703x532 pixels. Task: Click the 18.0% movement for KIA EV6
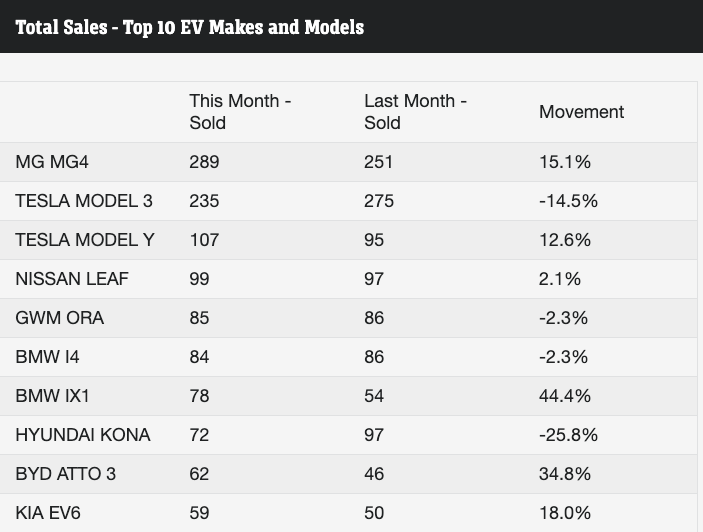pyautogui.click(x=565, y=513)
